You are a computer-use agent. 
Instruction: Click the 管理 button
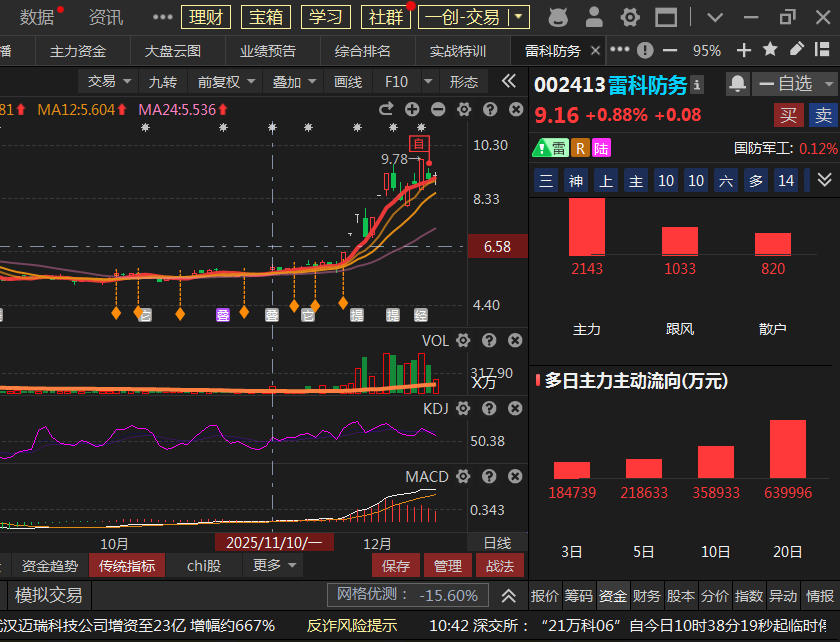click(448, 565)
